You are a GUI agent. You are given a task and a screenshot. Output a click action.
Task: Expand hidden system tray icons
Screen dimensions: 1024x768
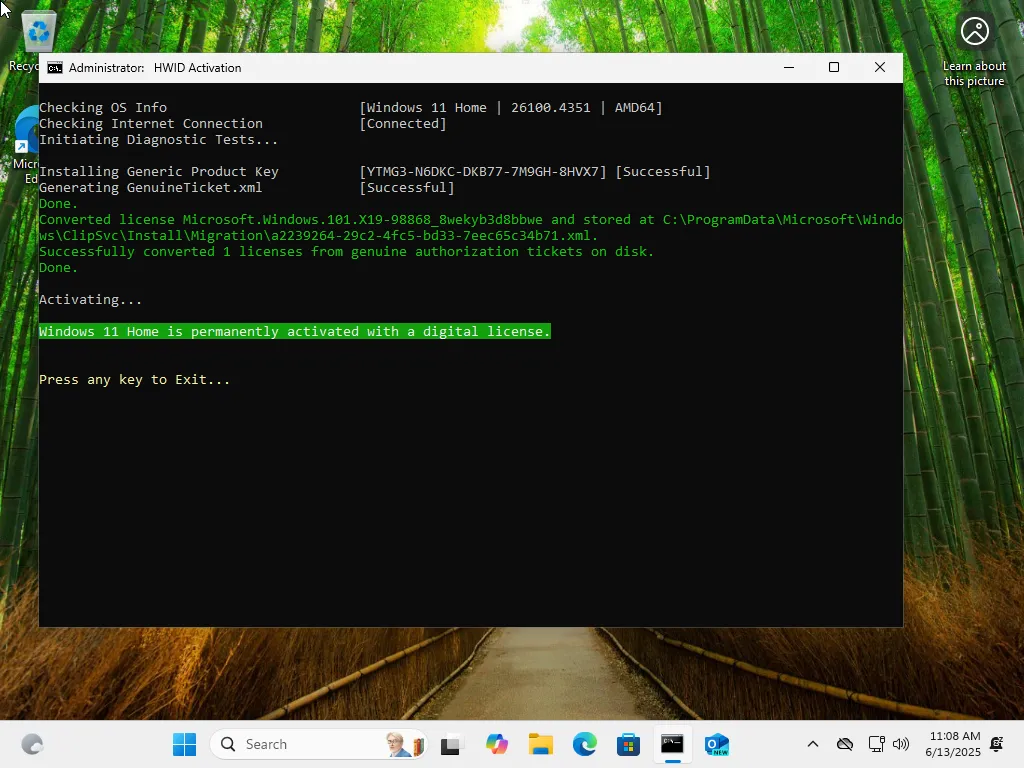click(812, 744)
